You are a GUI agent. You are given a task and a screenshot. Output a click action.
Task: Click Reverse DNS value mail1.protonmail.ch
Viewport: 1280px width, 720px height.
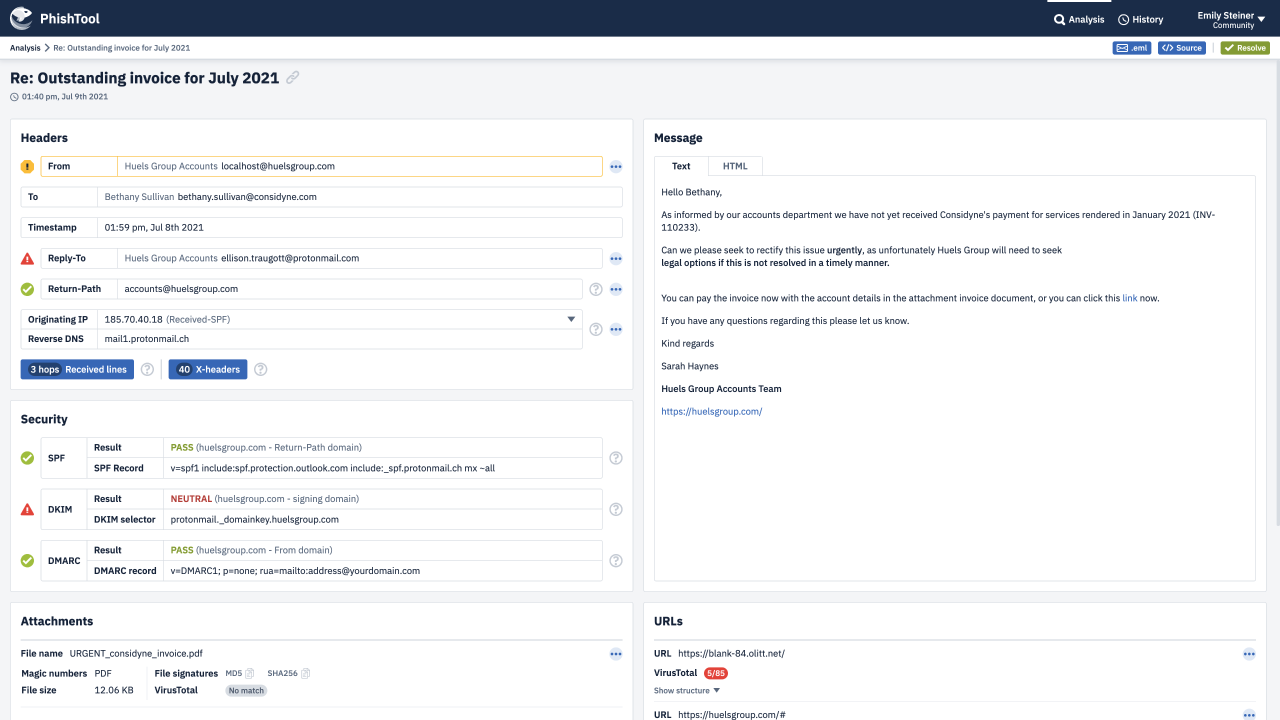[145, 339]
